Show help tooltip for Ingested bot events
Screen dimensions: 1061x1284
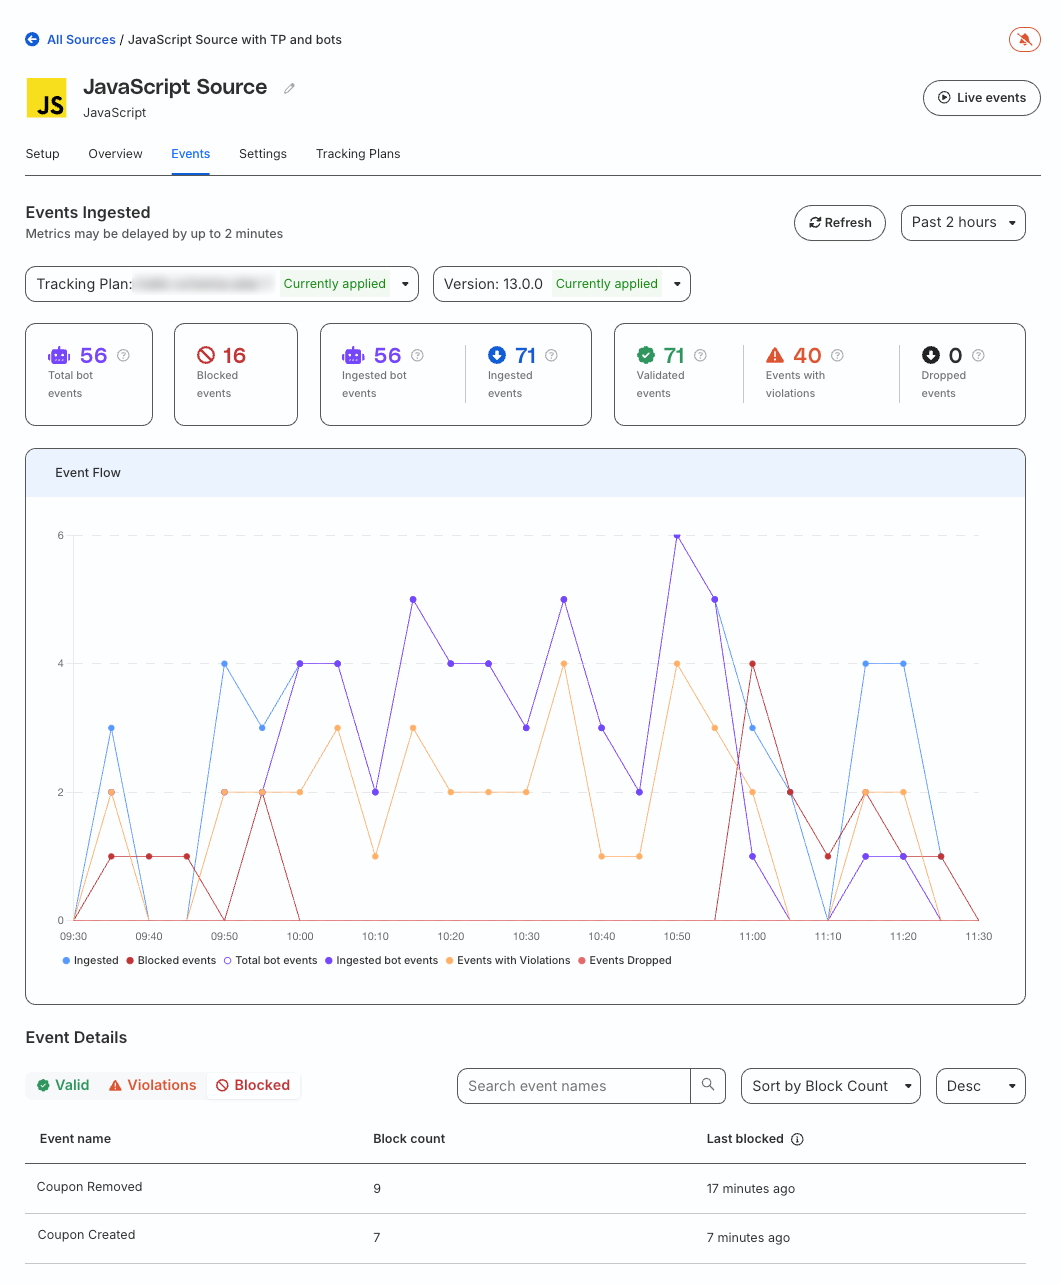click(x=417, y=355)
